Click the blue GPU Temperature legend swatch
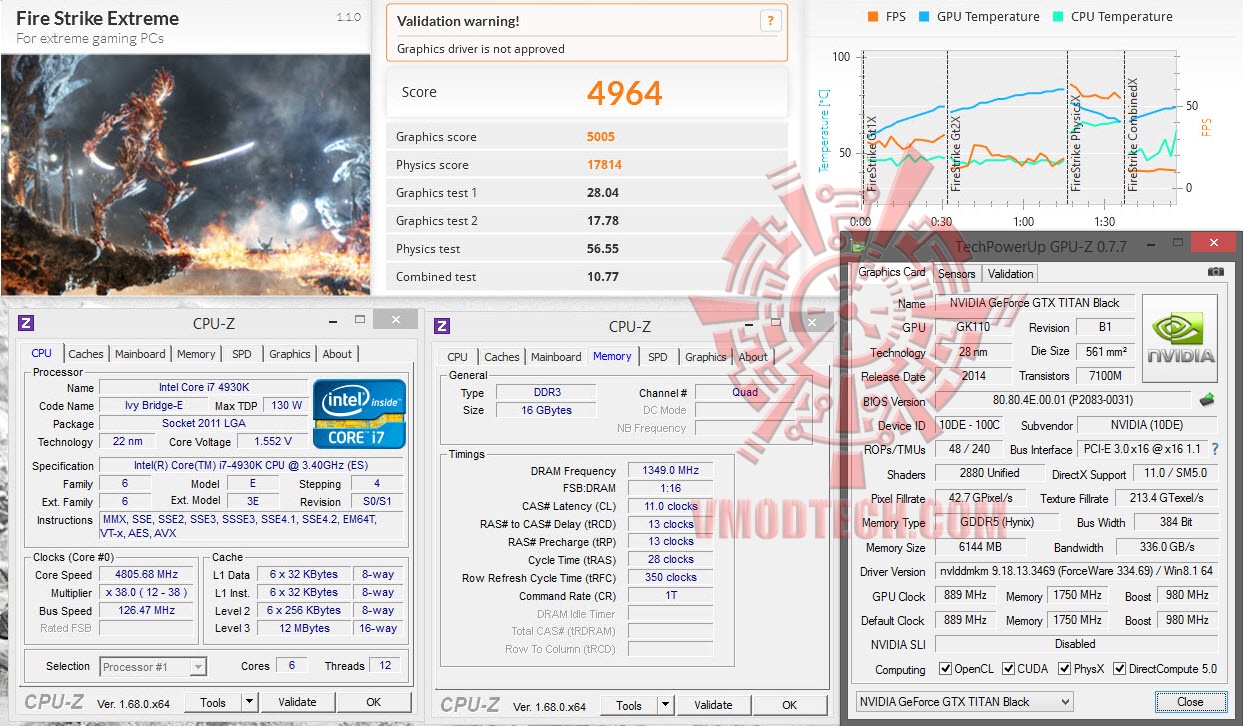This screenshot has width=1243, height=726. pyautogui.click(x=923, y=16)
